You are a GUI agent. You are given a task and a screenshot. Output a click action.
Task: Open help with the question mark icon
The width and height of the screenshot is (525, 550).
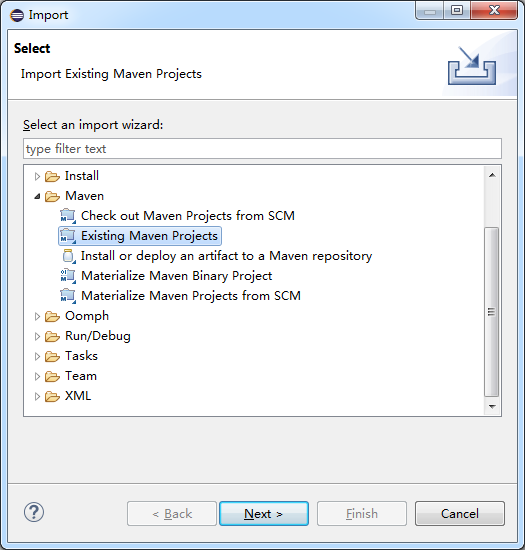34,512
